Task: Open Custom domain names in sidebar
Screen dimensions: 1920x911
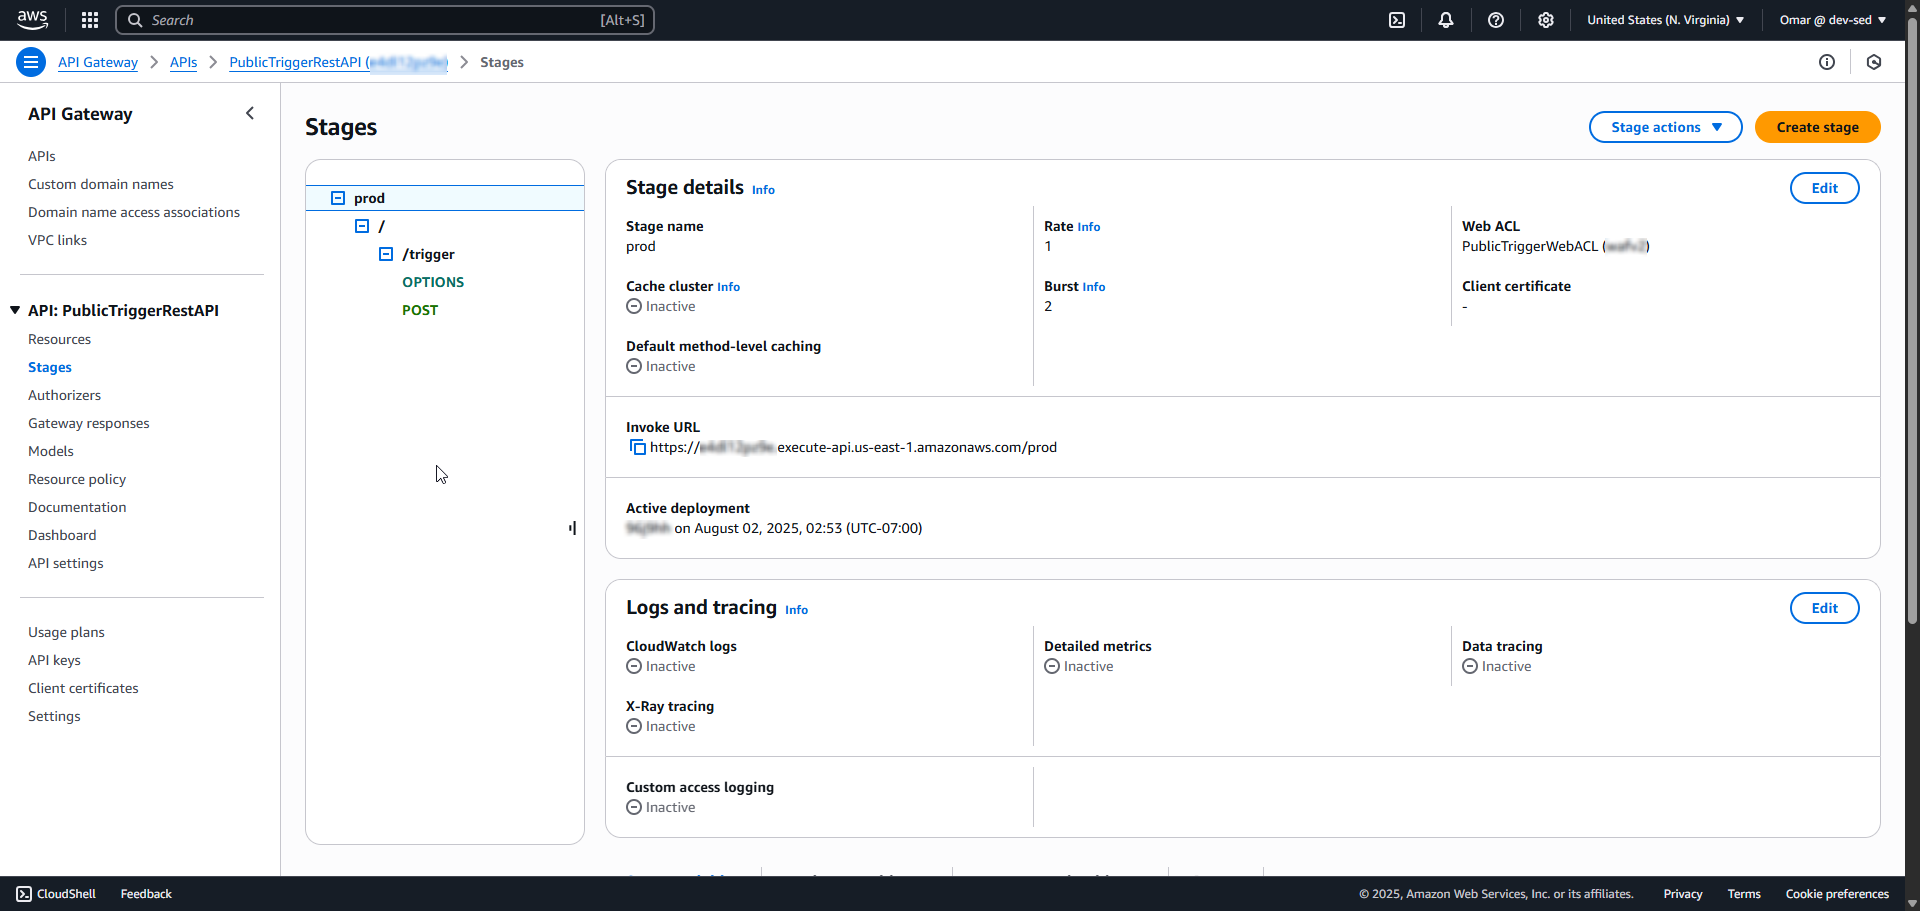Action: point(101,184)
